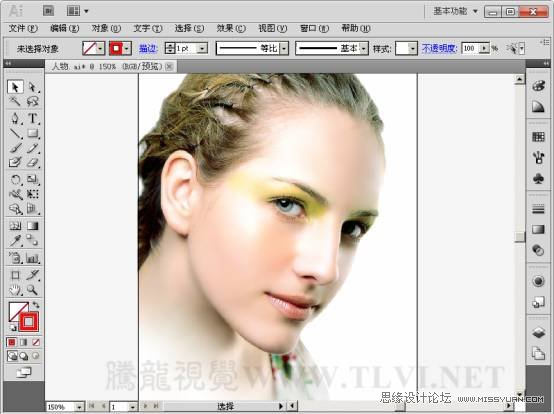Open the Color panel icon
Viewport: 554px width, 414px height.
click(x=538, y=86)
